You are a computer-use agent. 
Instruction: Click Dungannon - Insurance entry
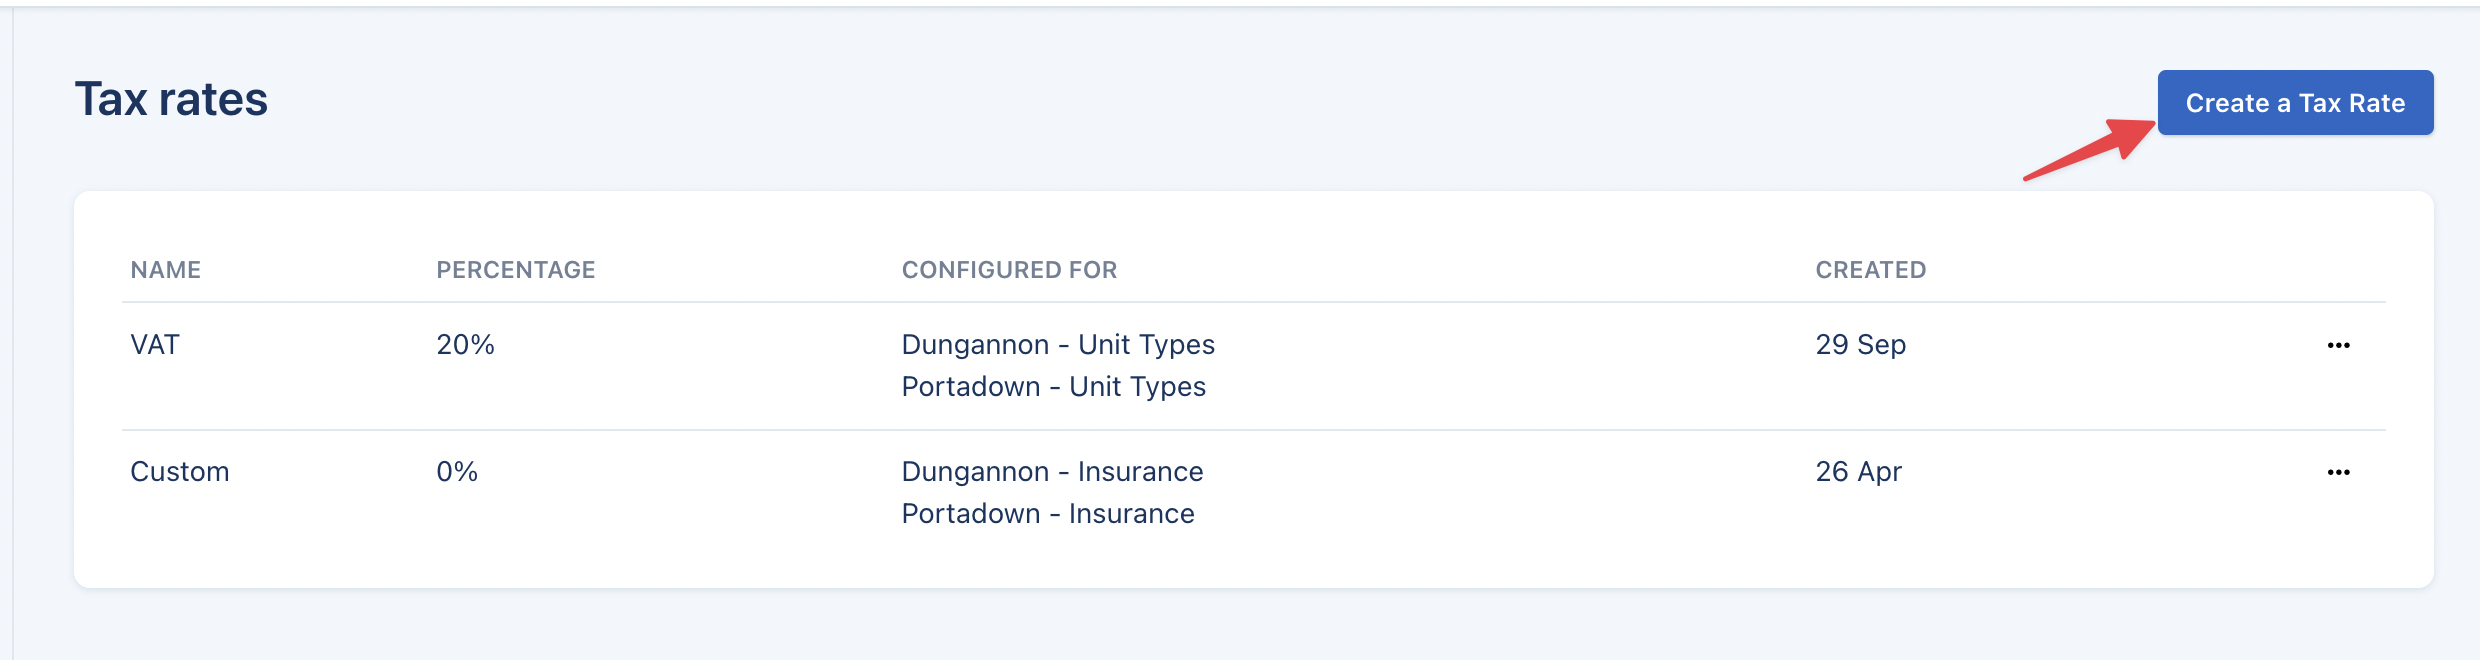point(1052,472)
